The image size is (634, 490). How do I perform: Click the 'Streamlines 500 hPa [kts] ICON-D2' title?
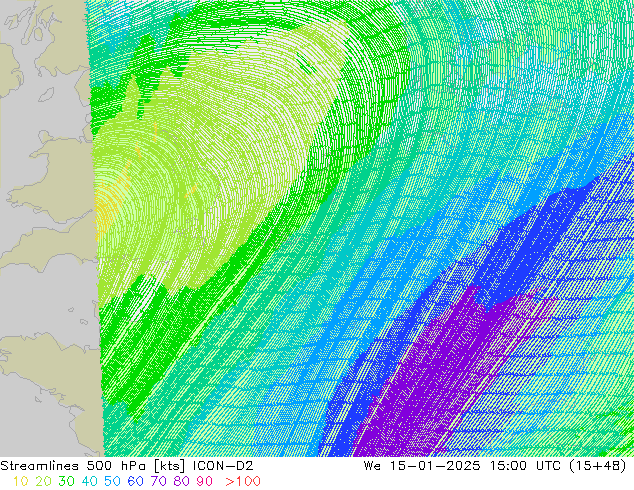coord(127,466)
